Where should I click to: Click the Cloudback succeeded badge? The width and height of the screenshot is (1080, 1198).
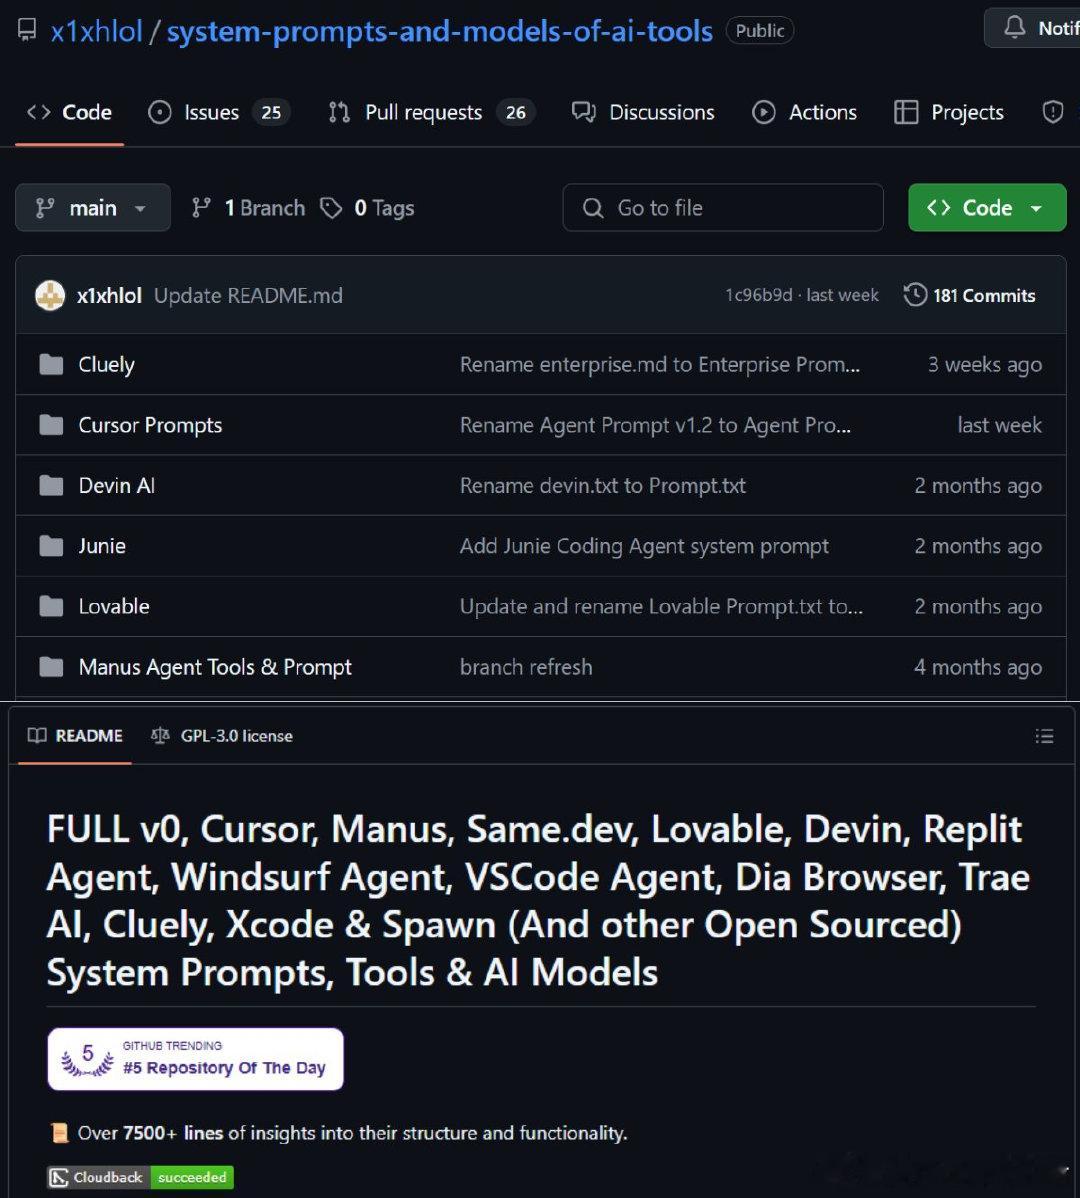141,1177
